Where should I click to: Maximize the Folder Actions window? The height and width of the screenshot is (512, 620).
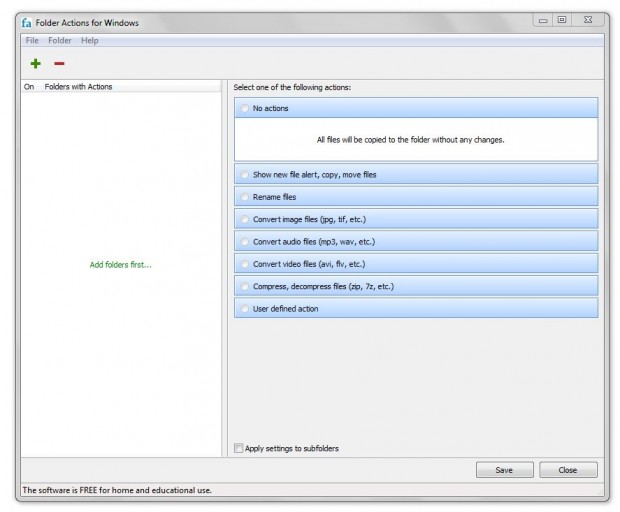[x=561, y=20]
